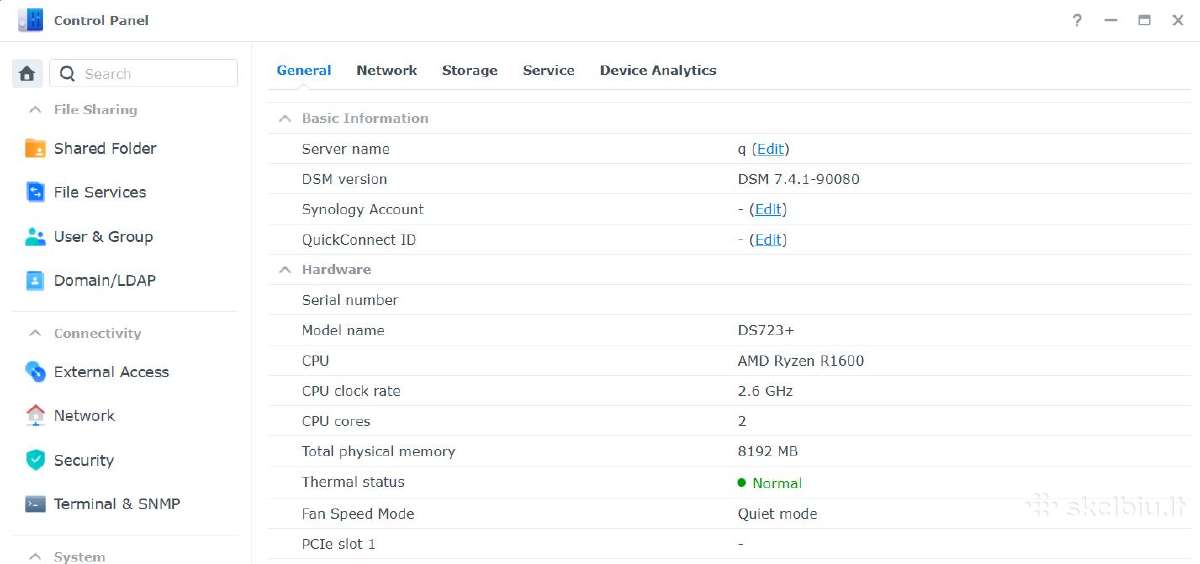Go to Control Panel home icon
The image size is (1200, 564).
[28, 74]
